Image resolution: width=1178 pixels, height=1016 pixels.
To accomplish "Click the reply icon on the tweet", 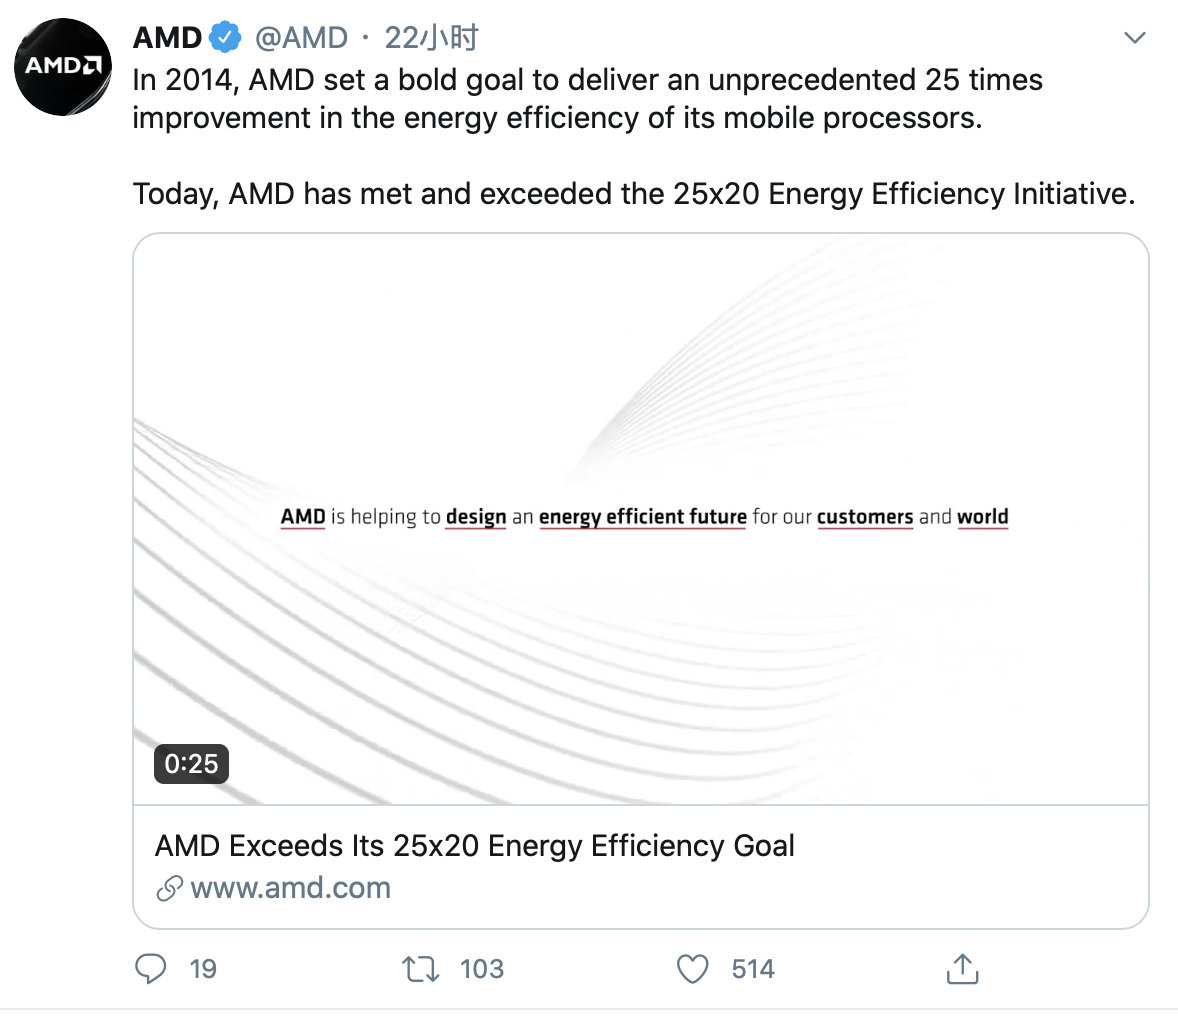I will click(152, 969).
